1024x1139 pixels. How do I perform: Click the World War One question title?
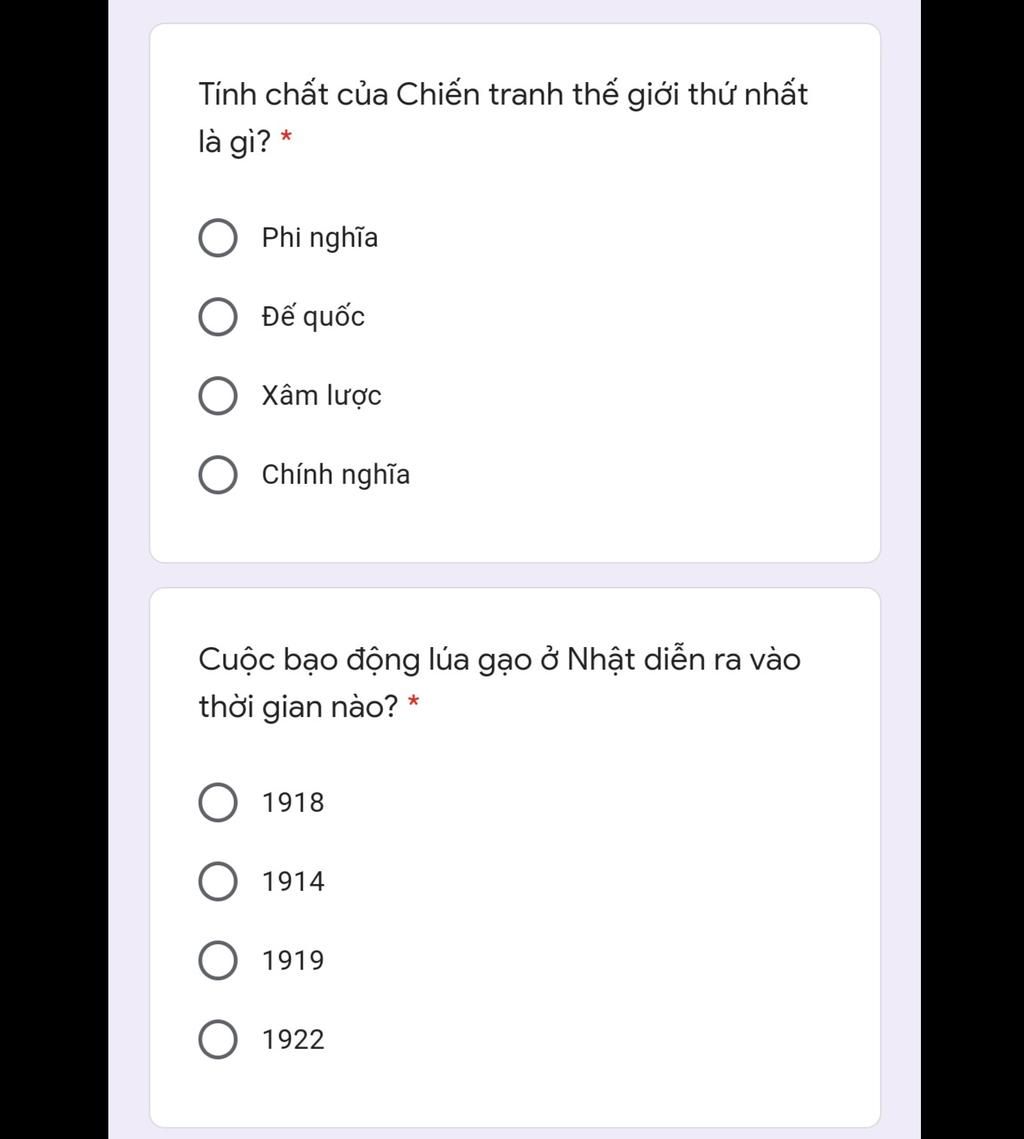(x=502, y=95)
